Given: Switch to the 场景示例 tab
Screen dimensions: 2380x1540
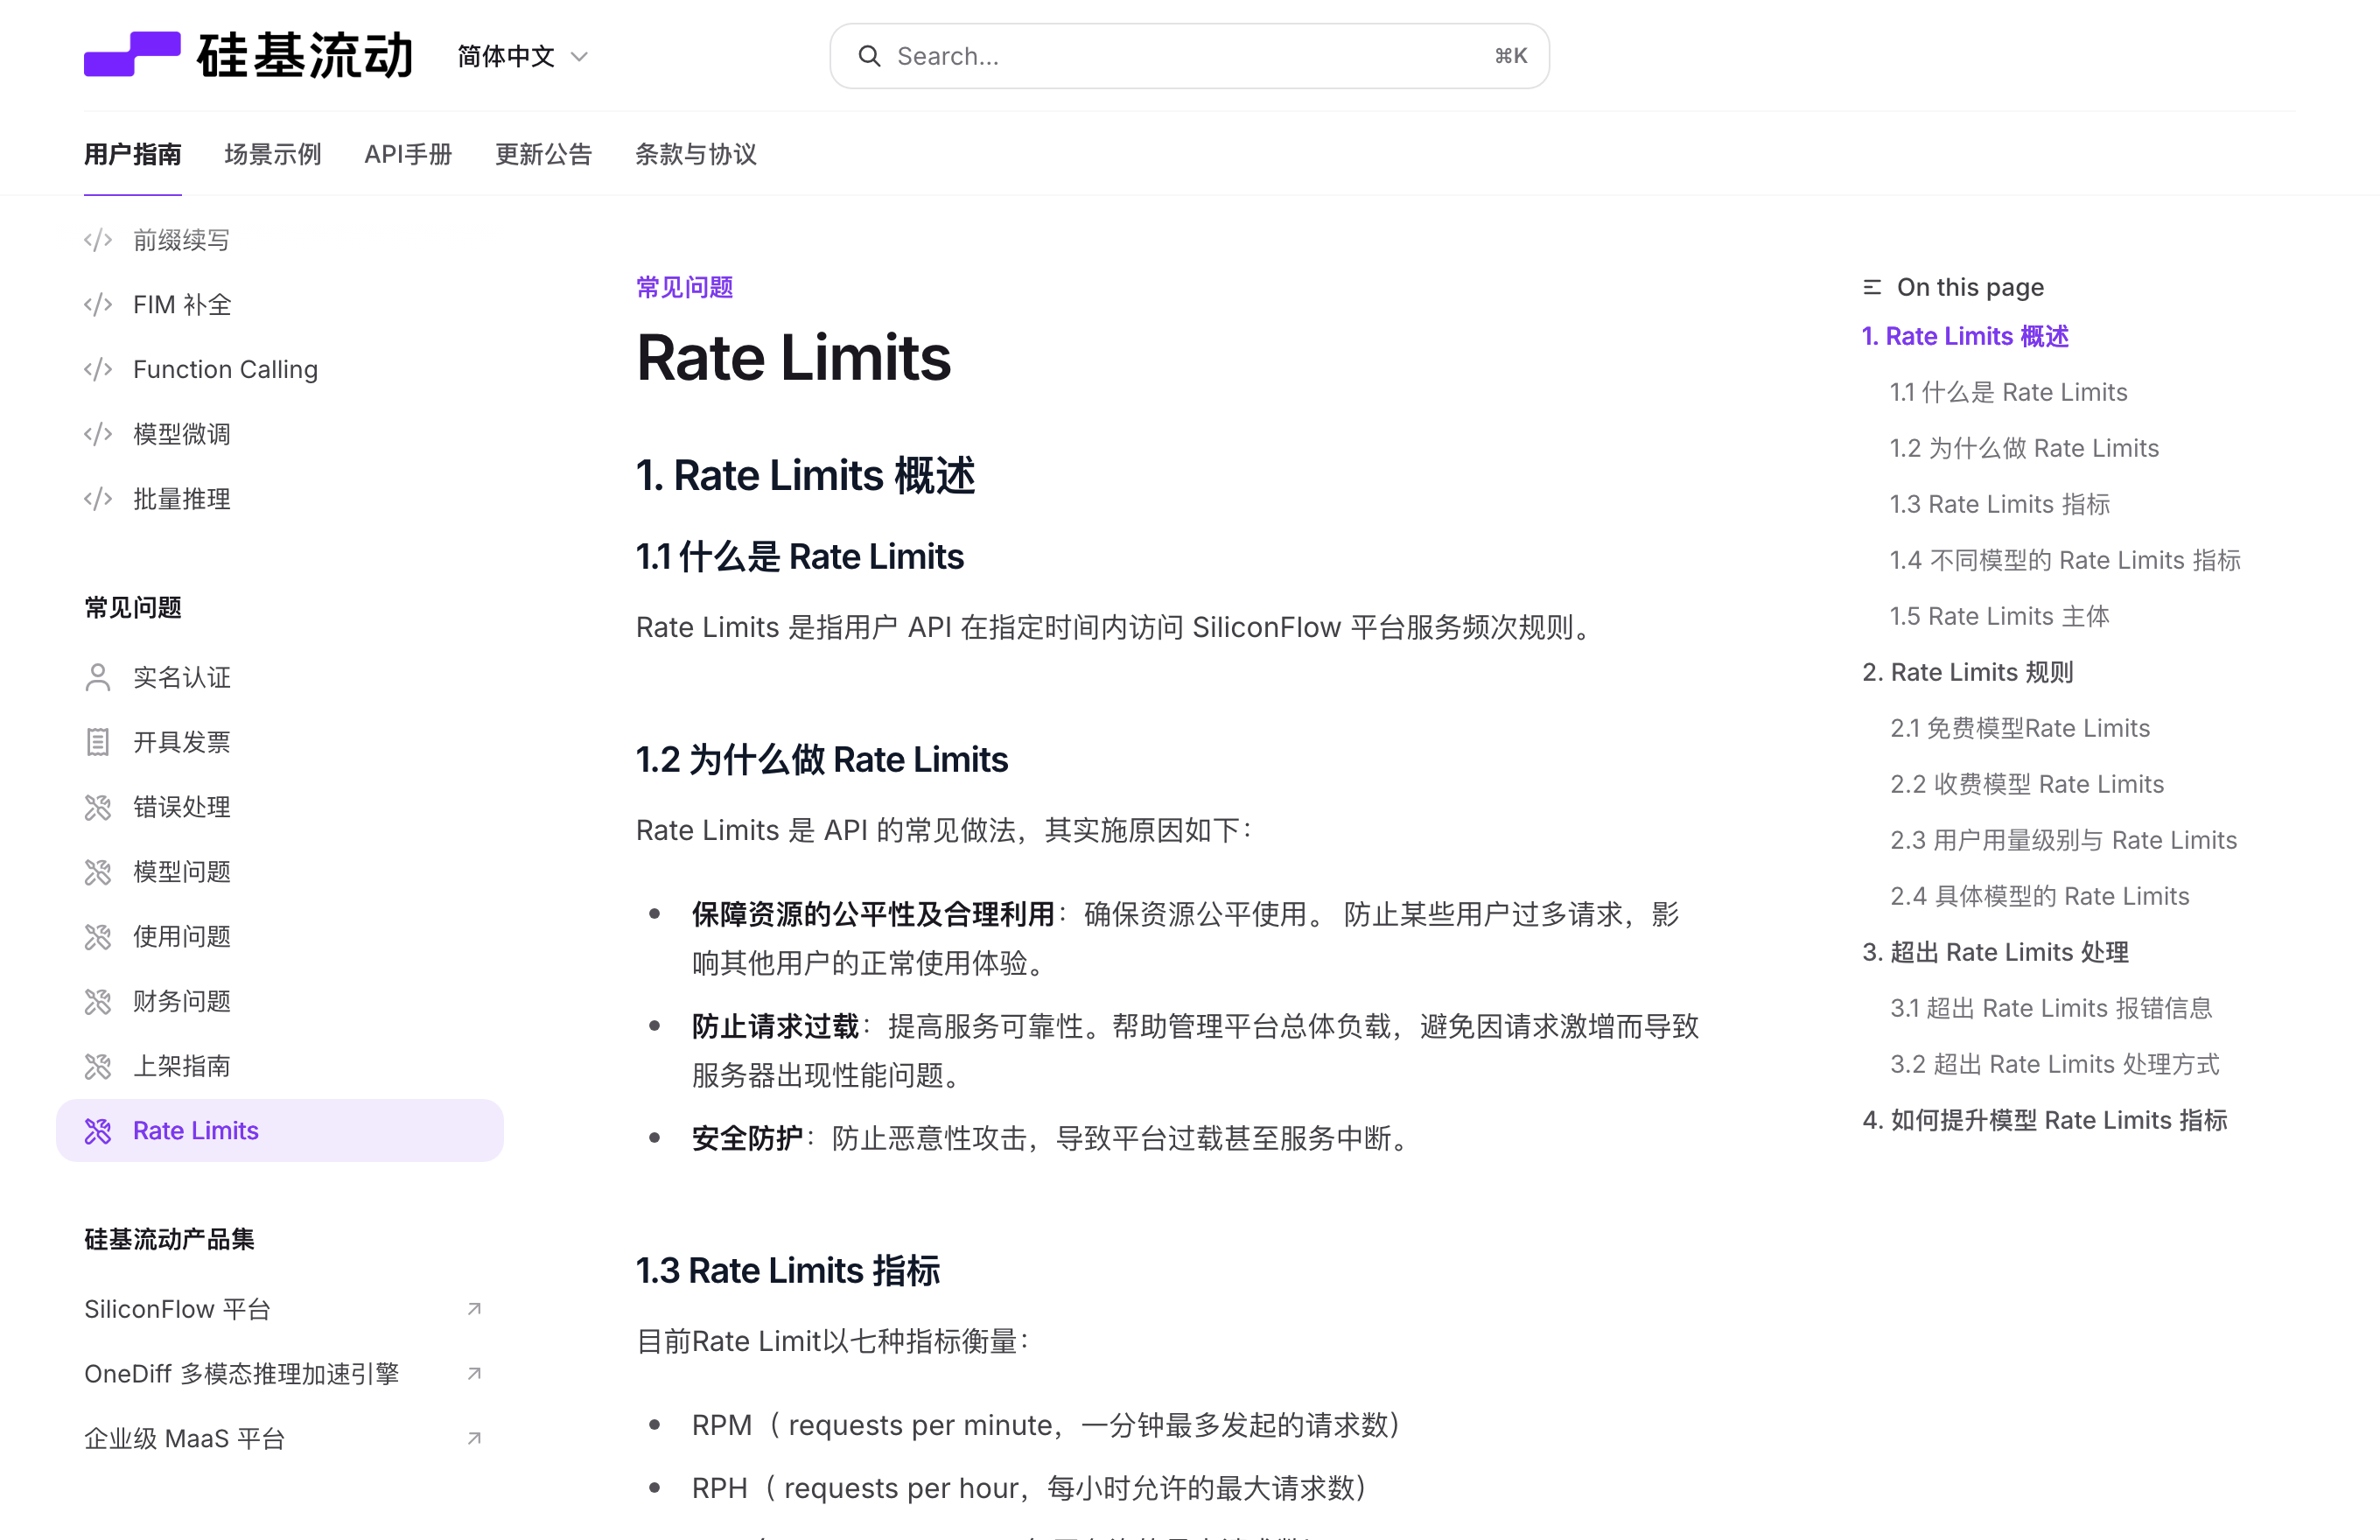Looking at the screenshot, I should coord(273,154).
